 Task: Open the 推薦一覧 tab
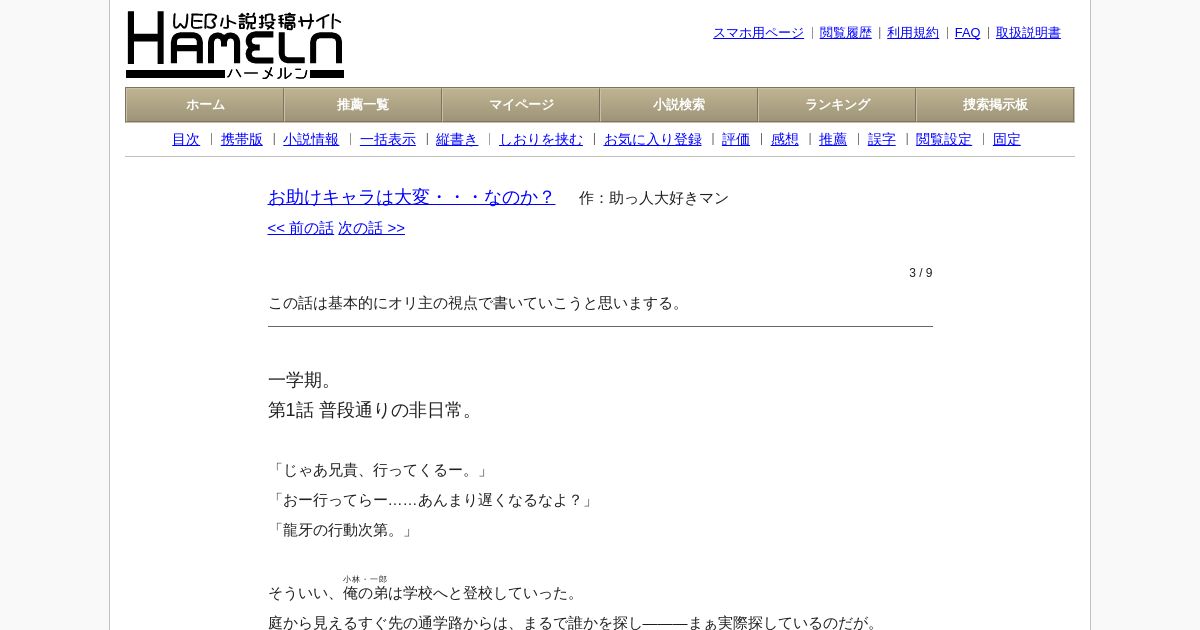[363, 105]
